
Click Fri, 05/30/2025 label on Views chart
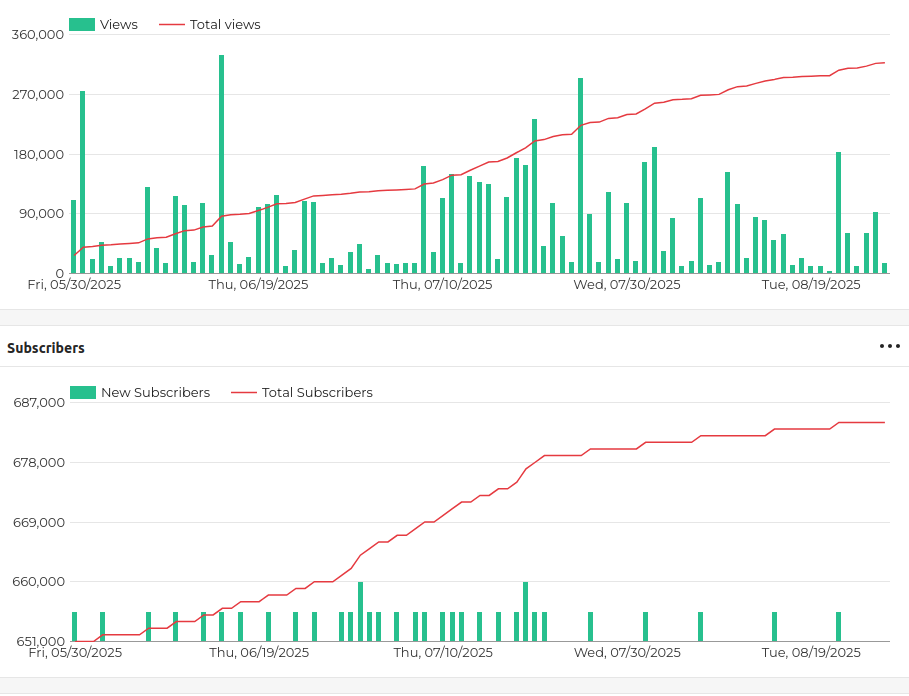[74, 285]
